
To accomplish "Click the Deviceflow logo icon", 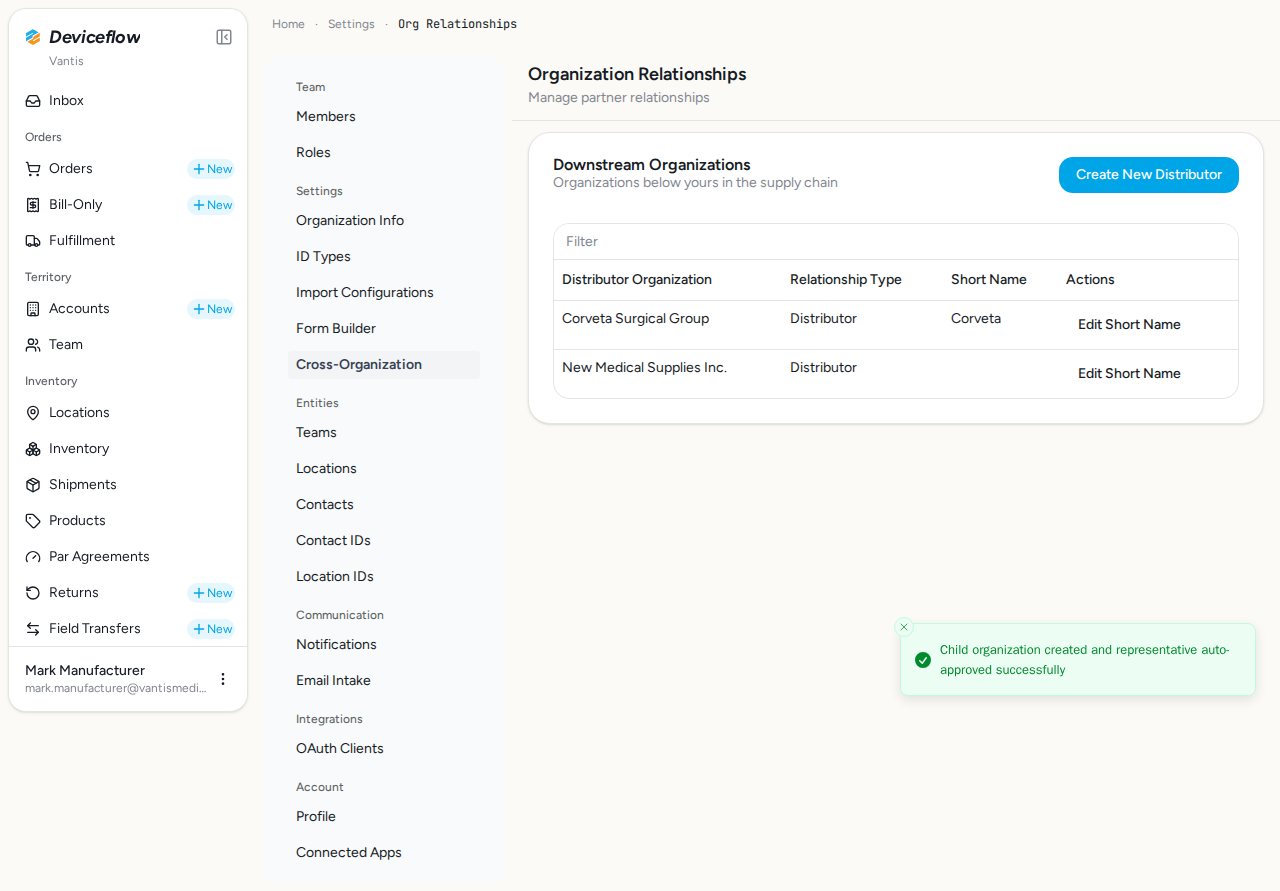I will [33, 37].
